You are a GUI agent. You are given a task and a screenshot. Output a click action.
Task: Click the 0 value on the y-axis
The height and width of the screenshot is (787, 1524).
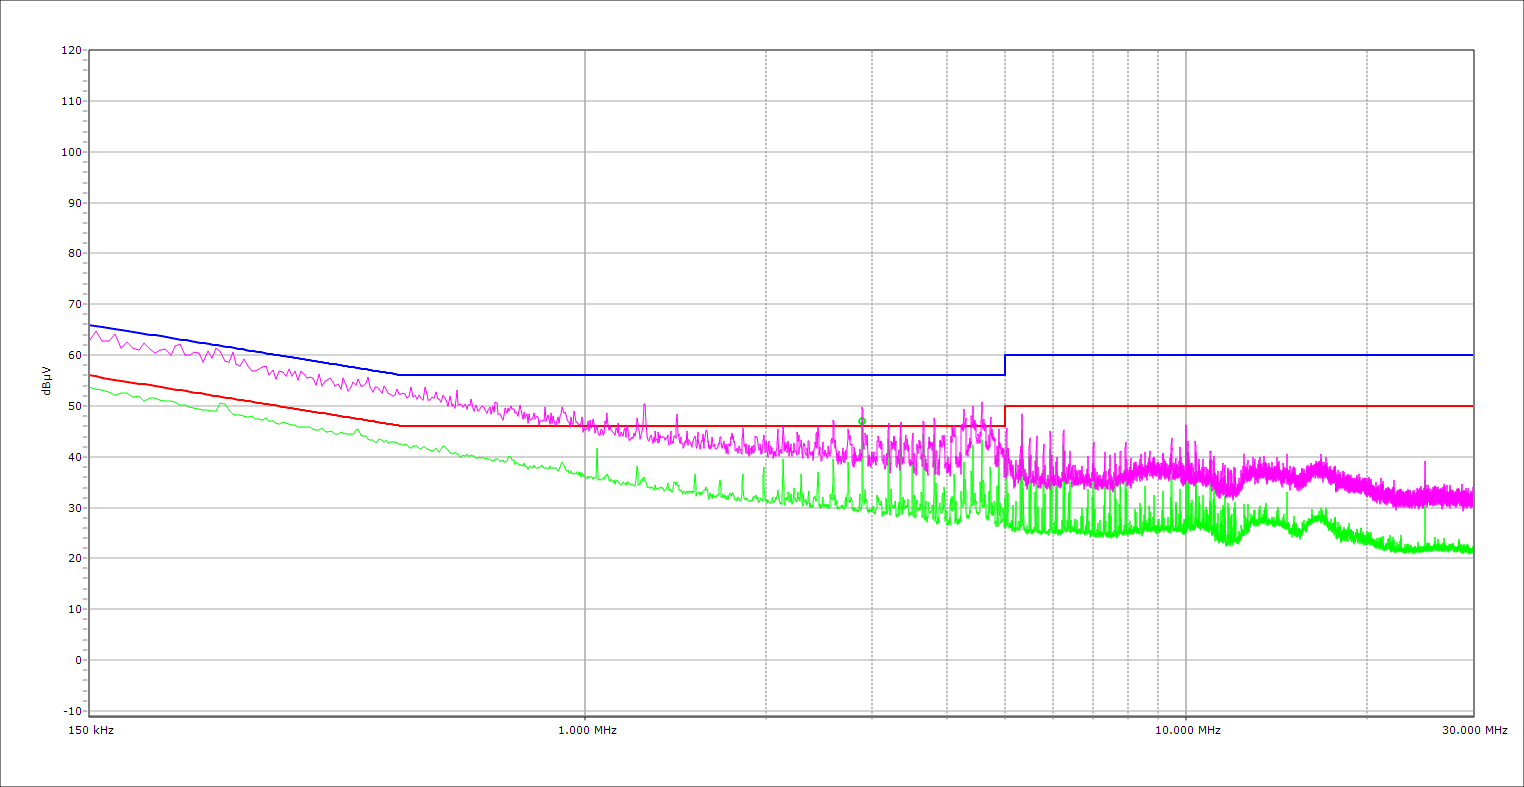[x=77, y=660]
